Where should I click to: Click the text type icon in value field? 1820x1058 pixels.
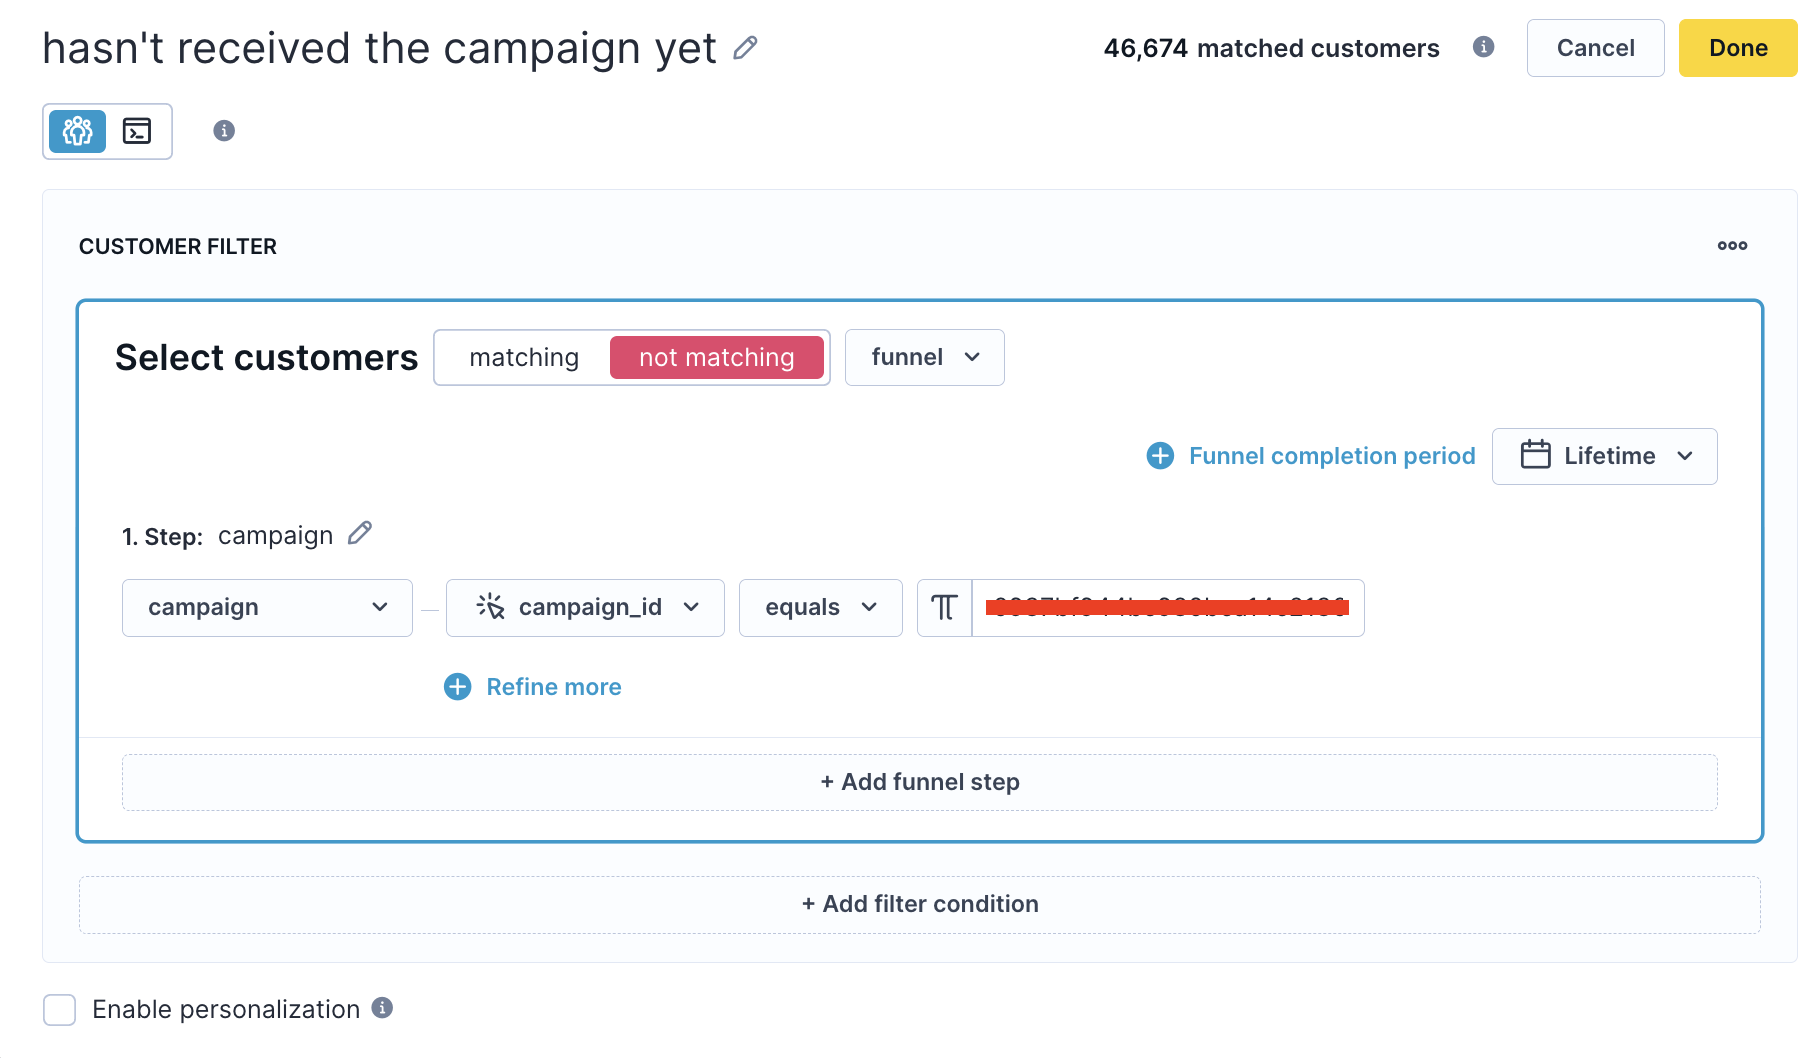coord(944,608)
